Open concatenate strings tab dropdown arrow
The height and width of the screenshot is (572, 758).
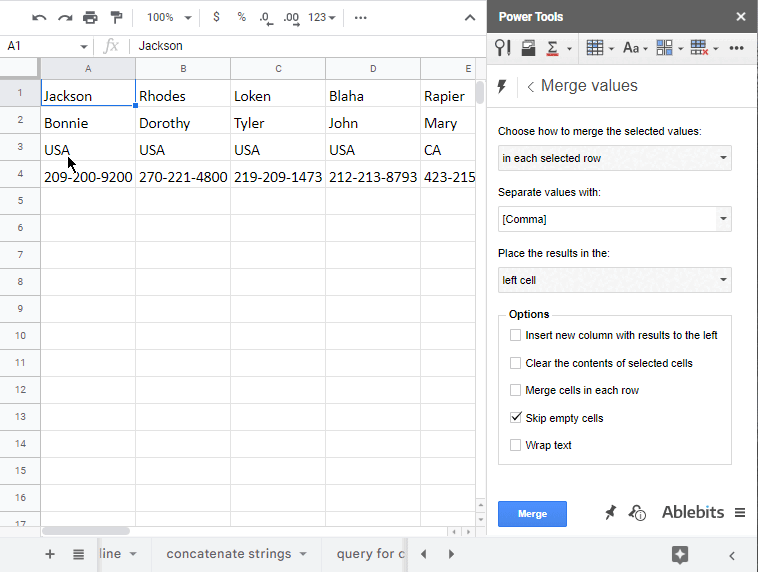(303, 554)
